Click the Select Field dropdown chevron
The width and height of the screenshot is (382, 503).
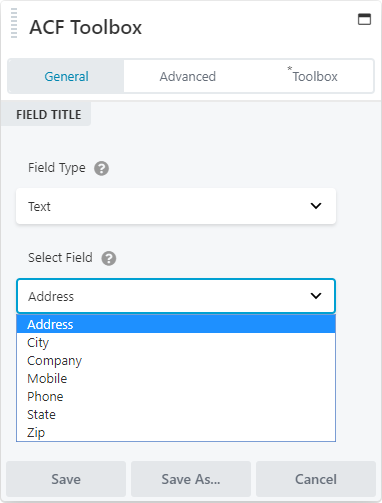pos(316,296)
